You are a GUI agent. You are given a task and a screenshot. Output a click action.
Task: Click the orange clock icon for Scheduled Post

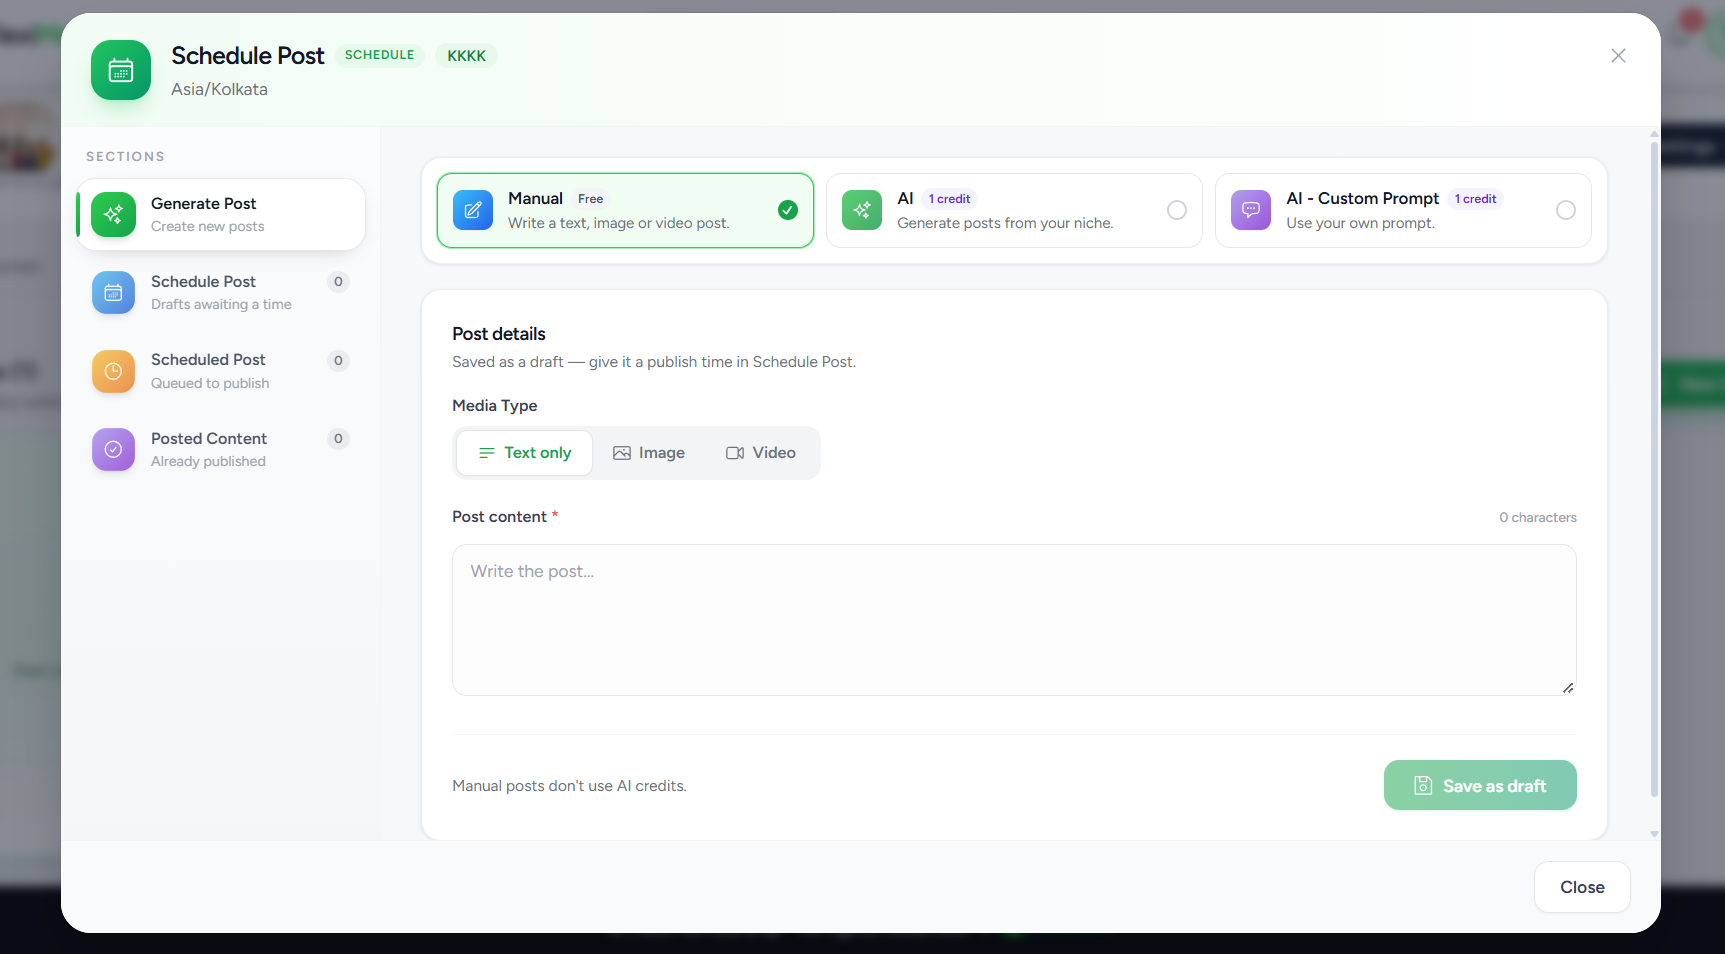(x=113, y=371)
